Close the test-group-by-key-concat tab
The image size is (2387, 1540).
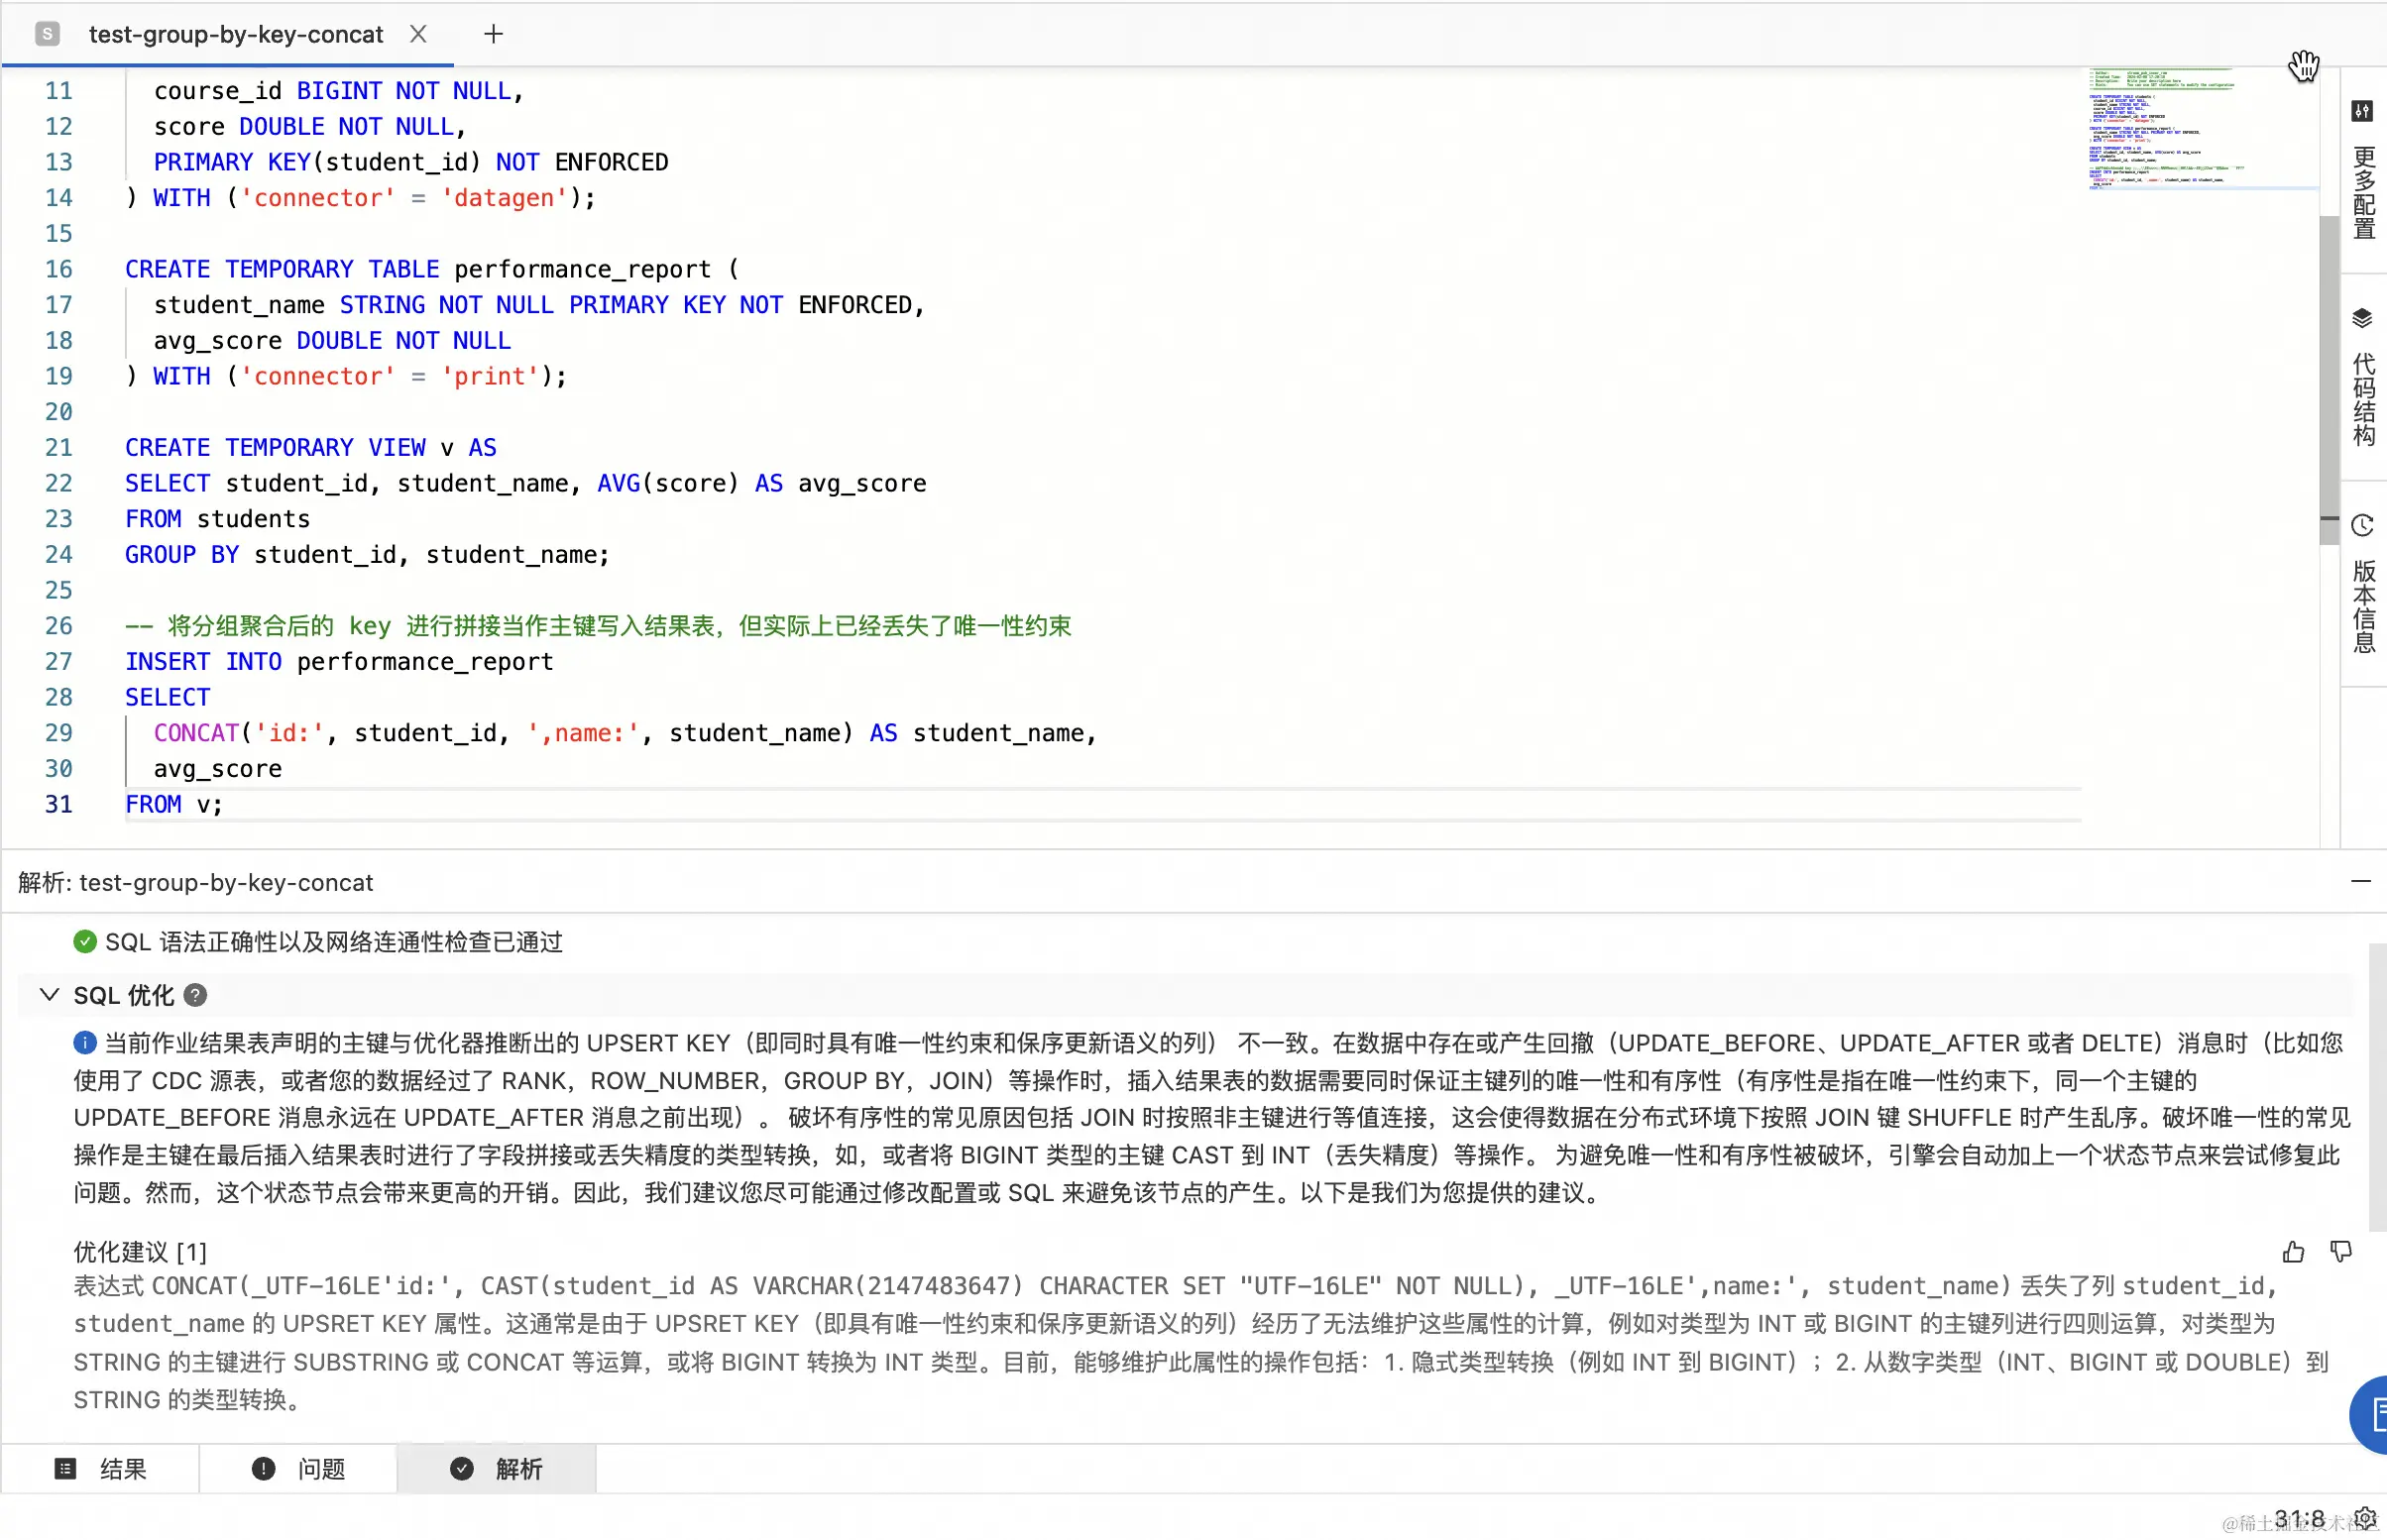[418, 34]
